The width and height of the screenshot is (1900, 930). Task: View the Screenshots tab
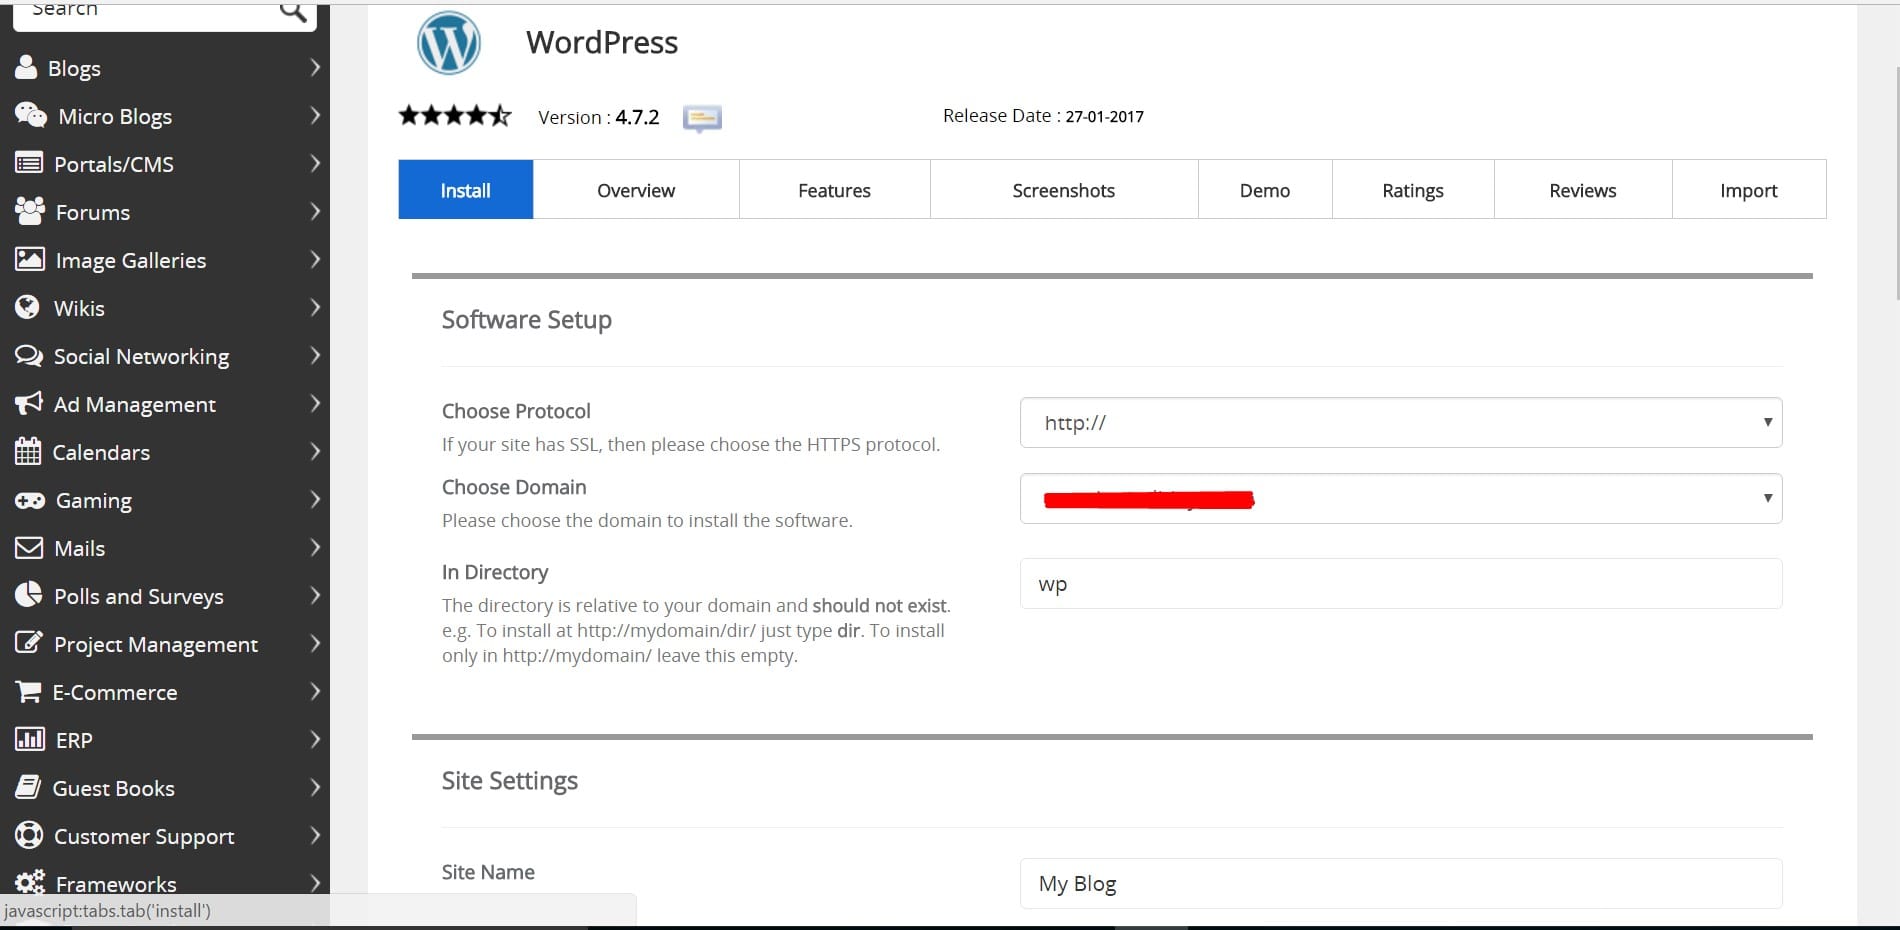[x=1064, y=189]
